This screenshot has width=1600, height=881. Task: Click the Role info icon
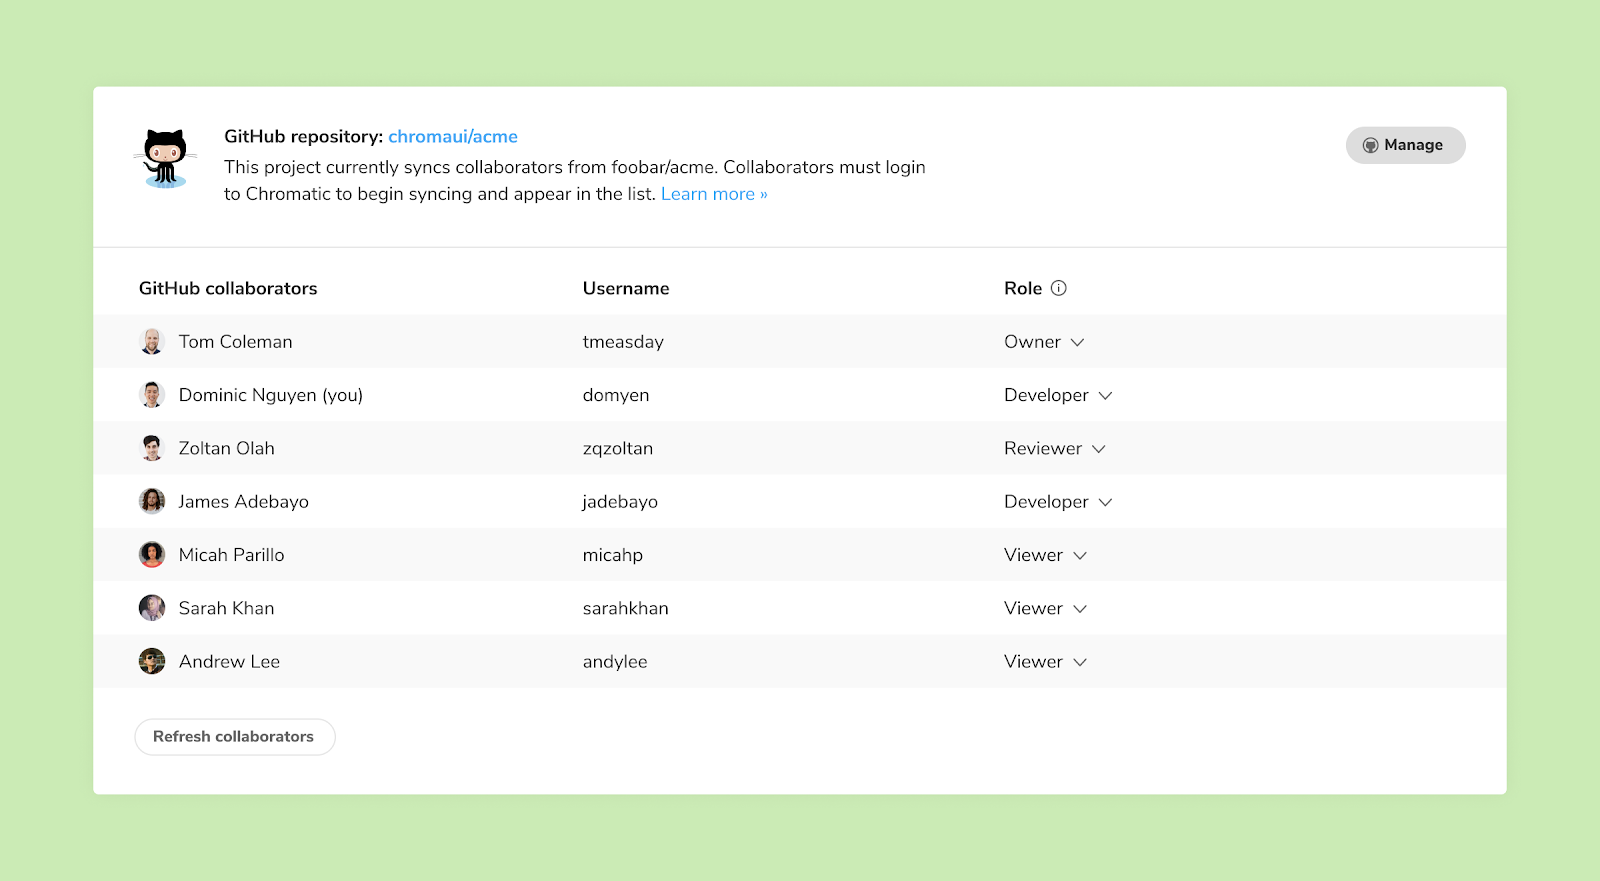(1059, 288)
